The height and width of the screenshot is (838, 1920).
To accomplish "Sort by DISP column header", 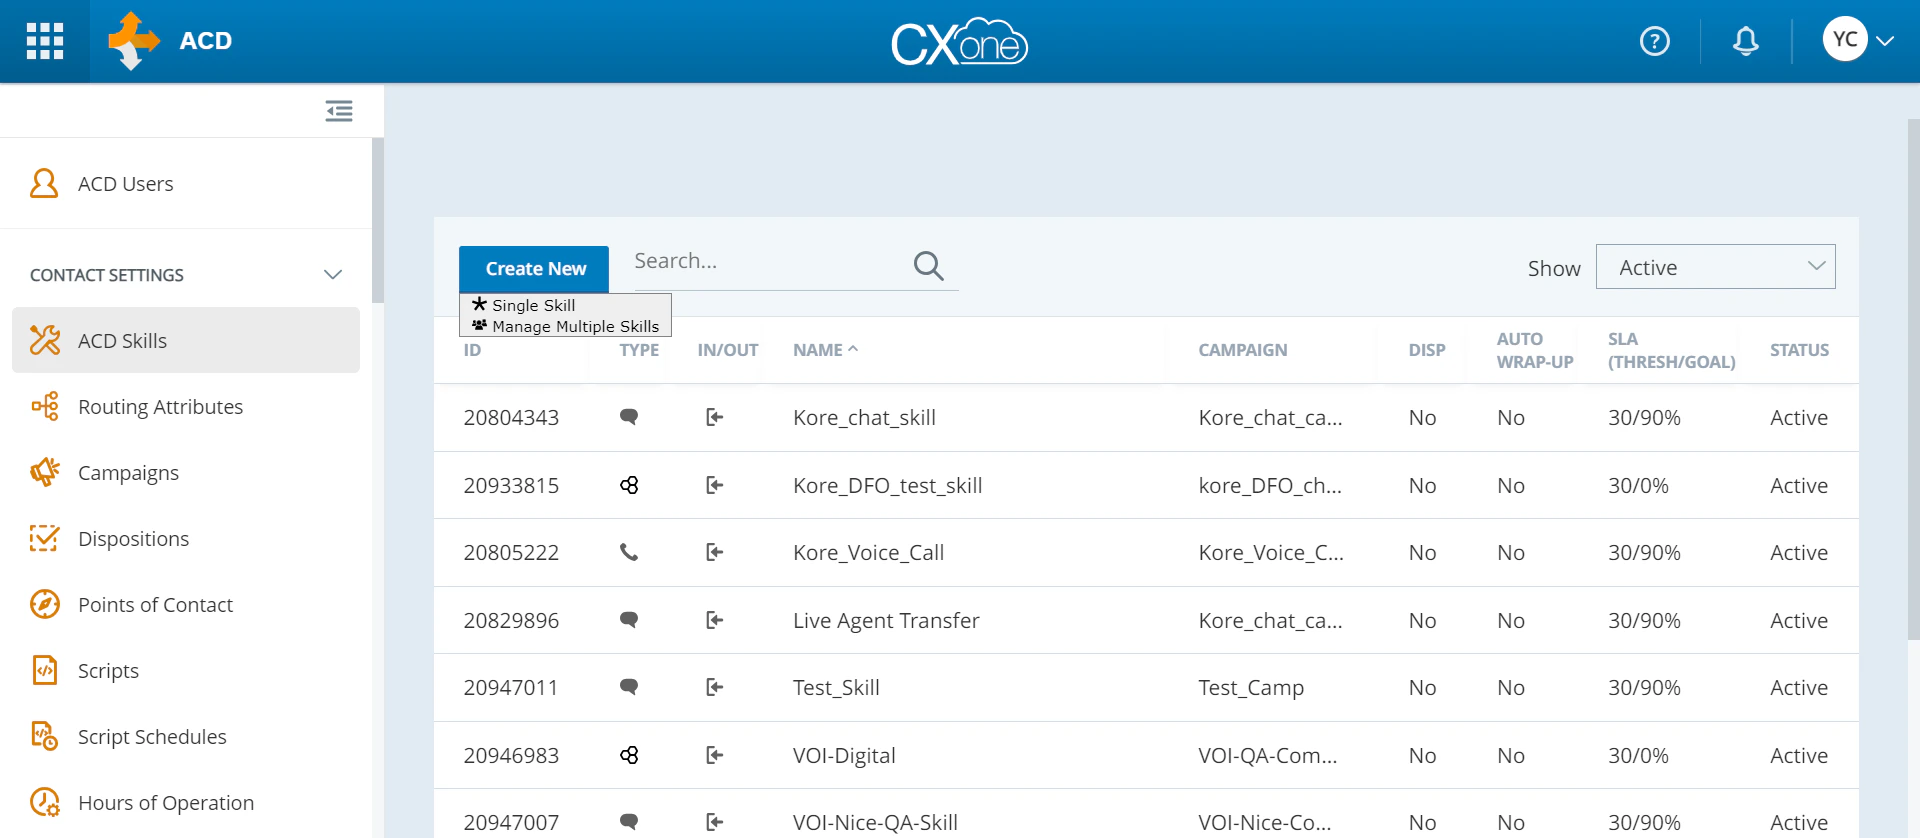I will pos(1427,350).
